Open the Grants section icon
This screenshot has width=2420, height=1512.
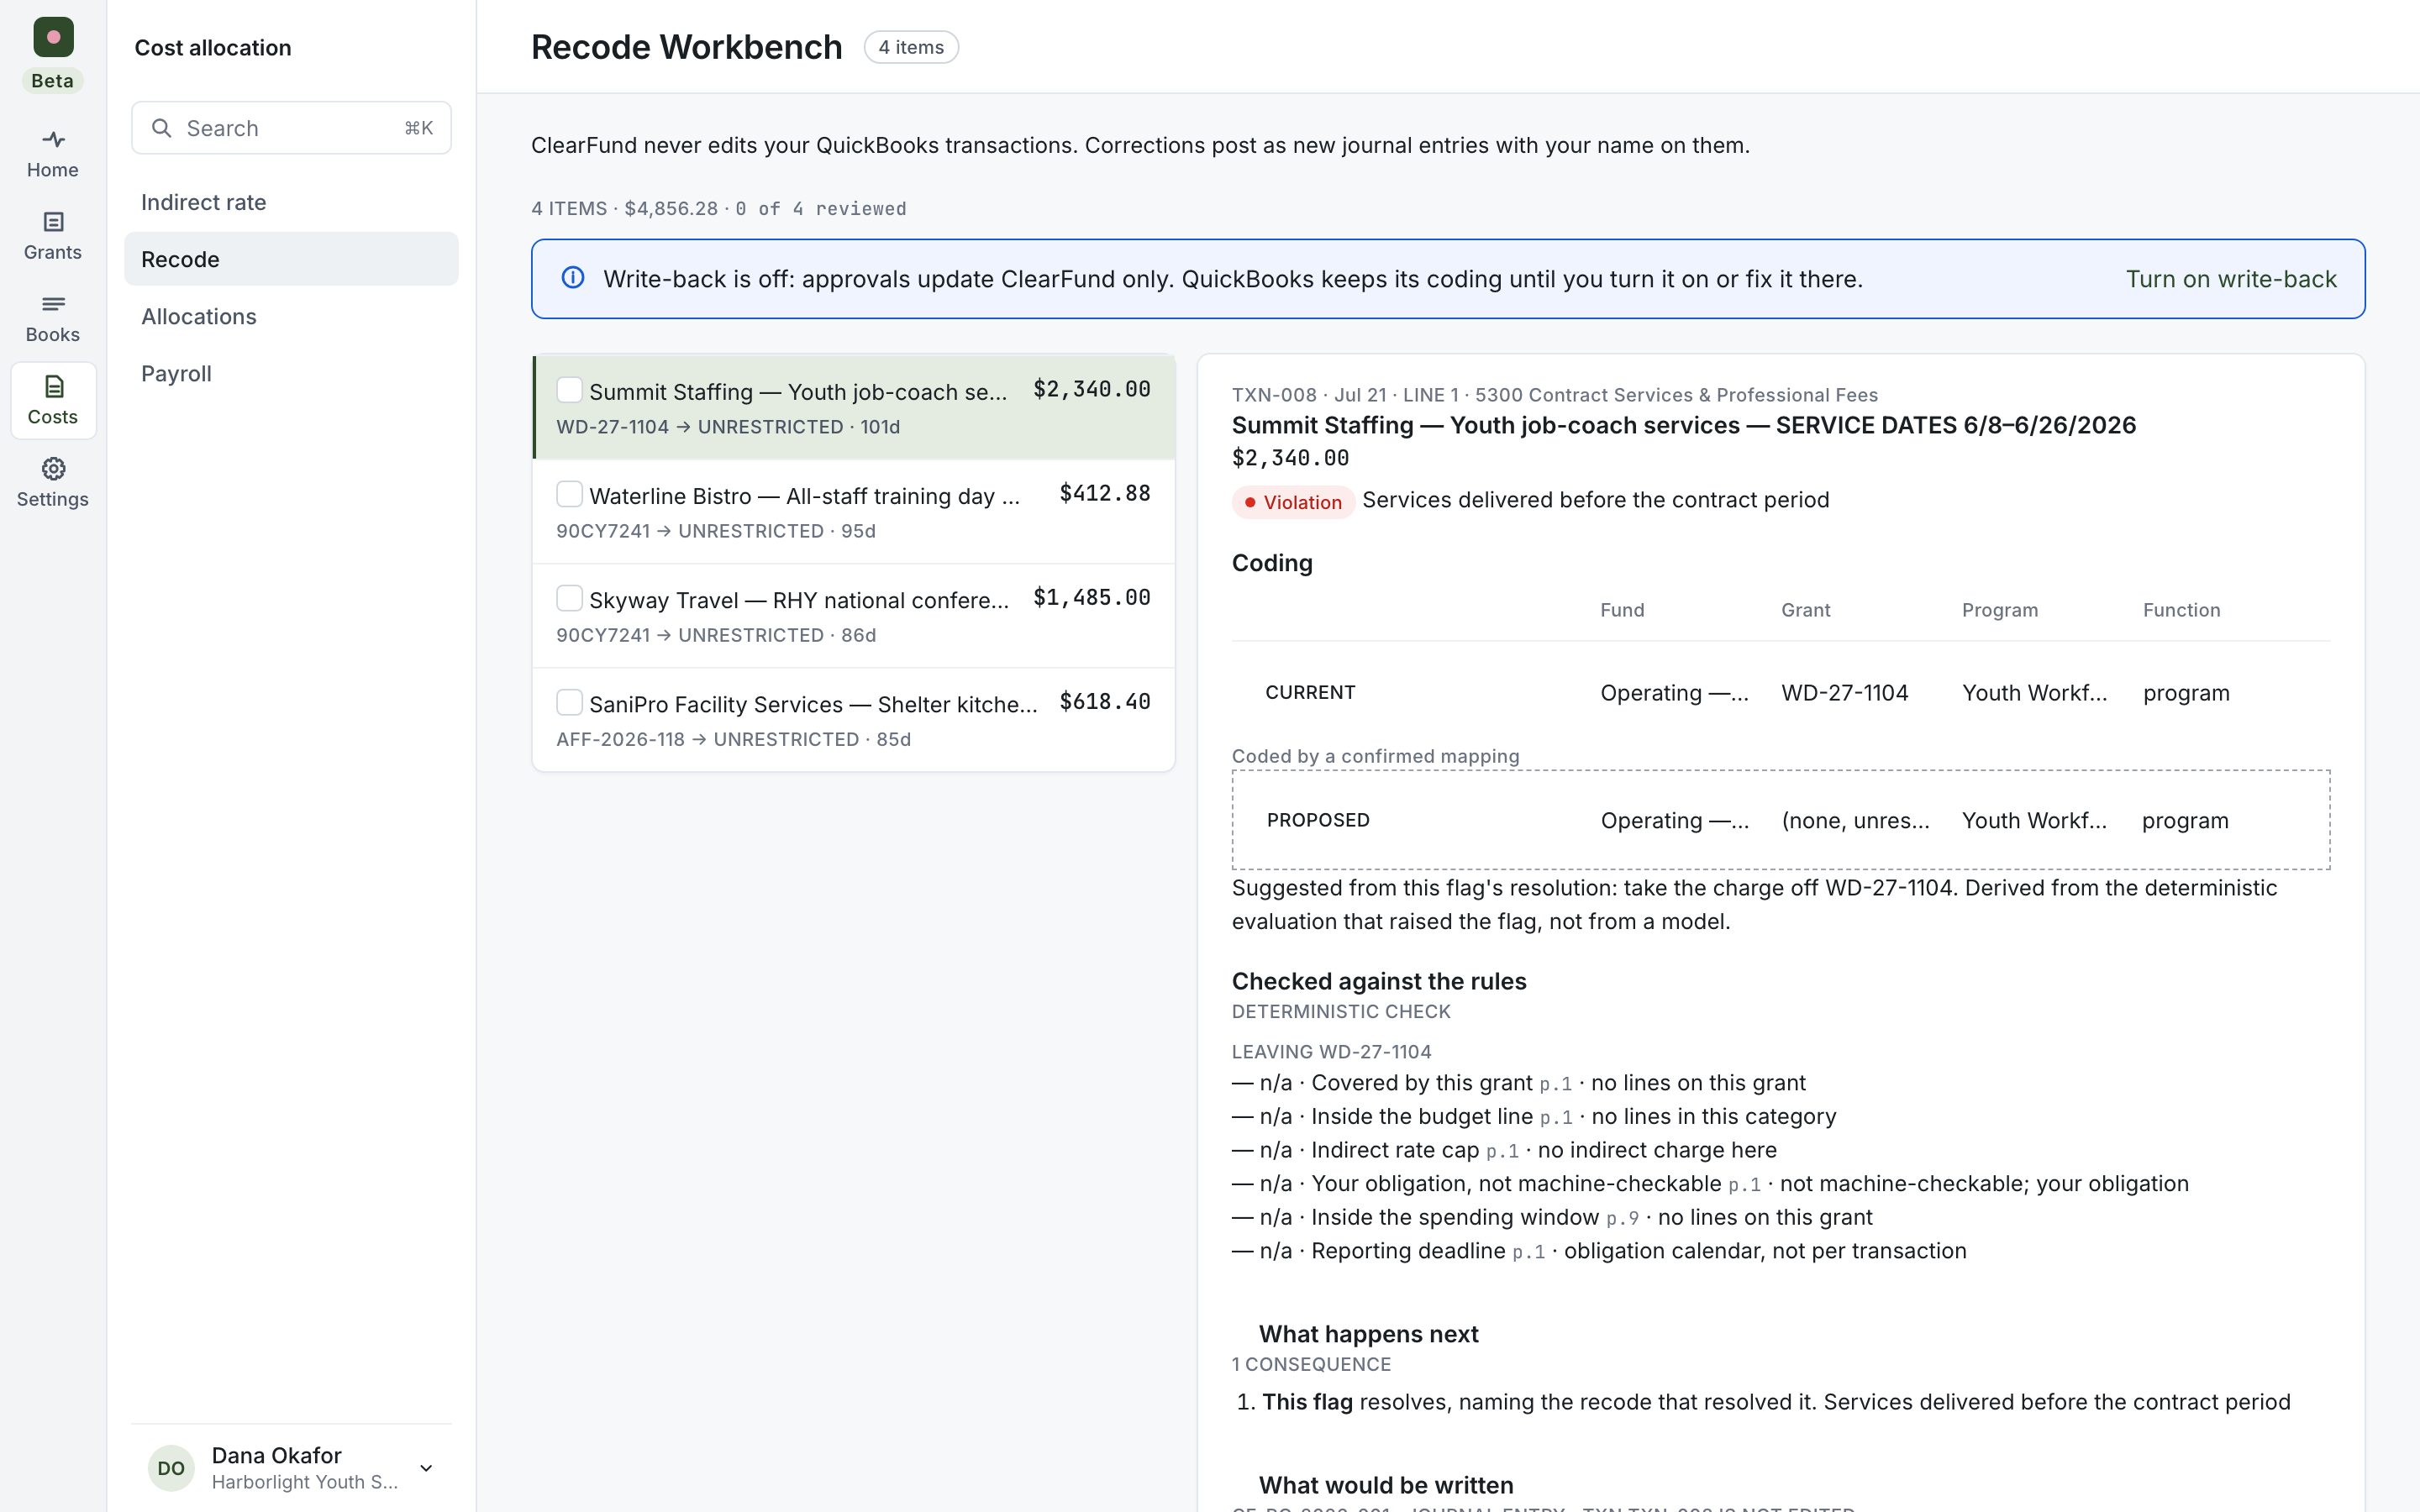click(53, 221)
